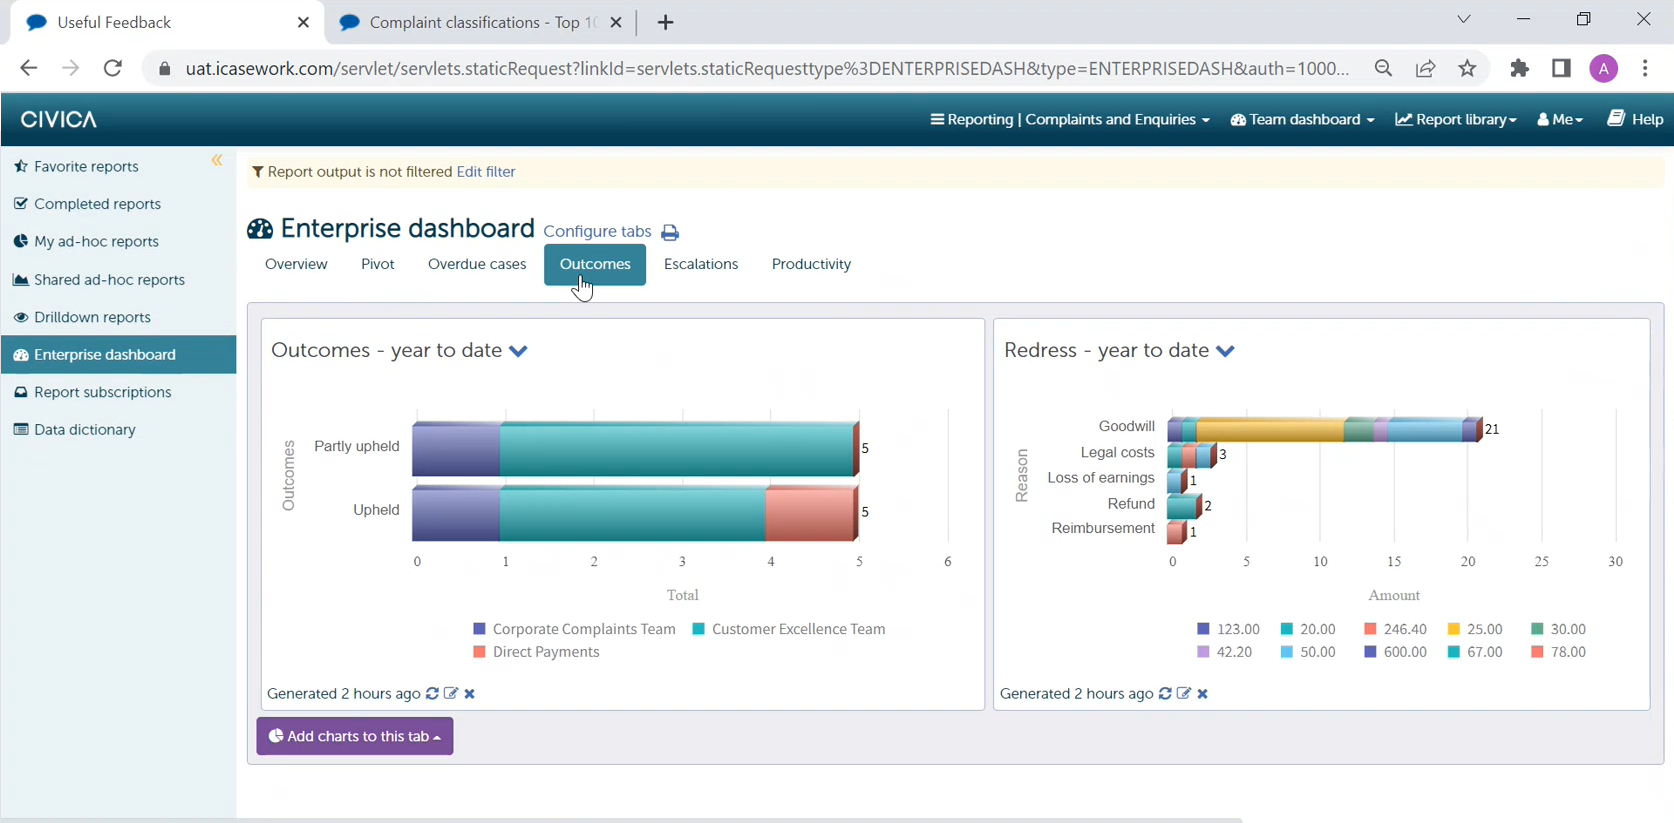Click the Upheld Direct Payments bar segment
1674x823 pixels.
[x=811, y=512]
